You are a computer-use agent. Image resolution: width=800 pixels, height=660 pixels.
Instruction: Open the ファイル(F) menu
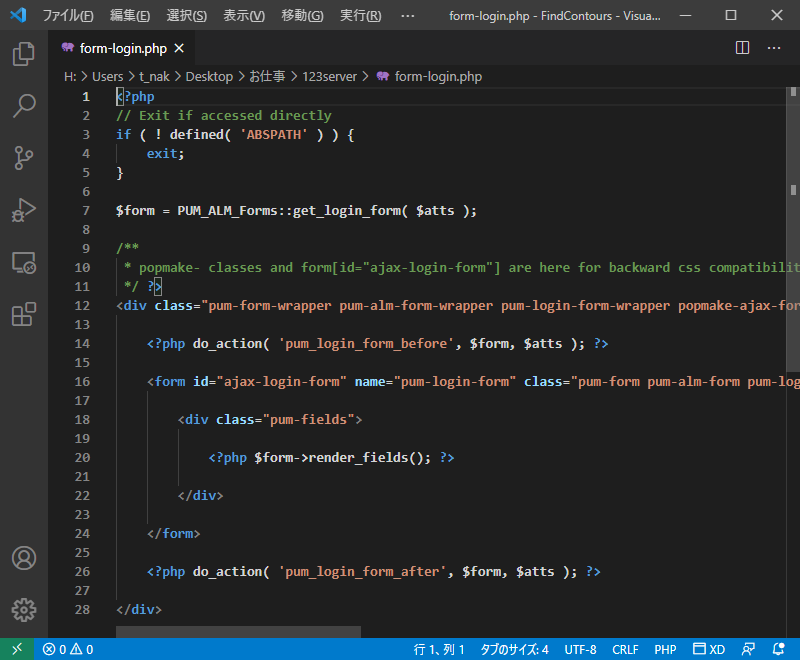click(x=68, y=15)
